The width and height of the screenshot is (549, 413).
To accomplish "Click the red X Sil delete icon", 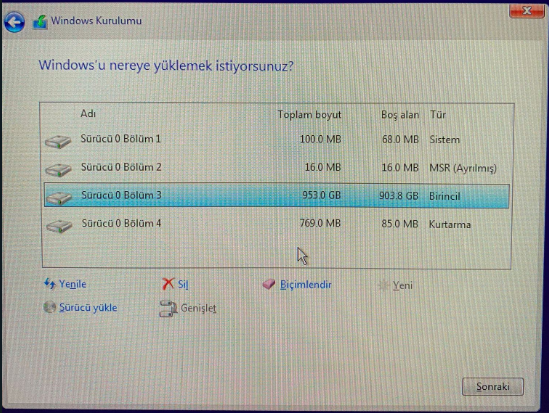I will click(168, 284).
